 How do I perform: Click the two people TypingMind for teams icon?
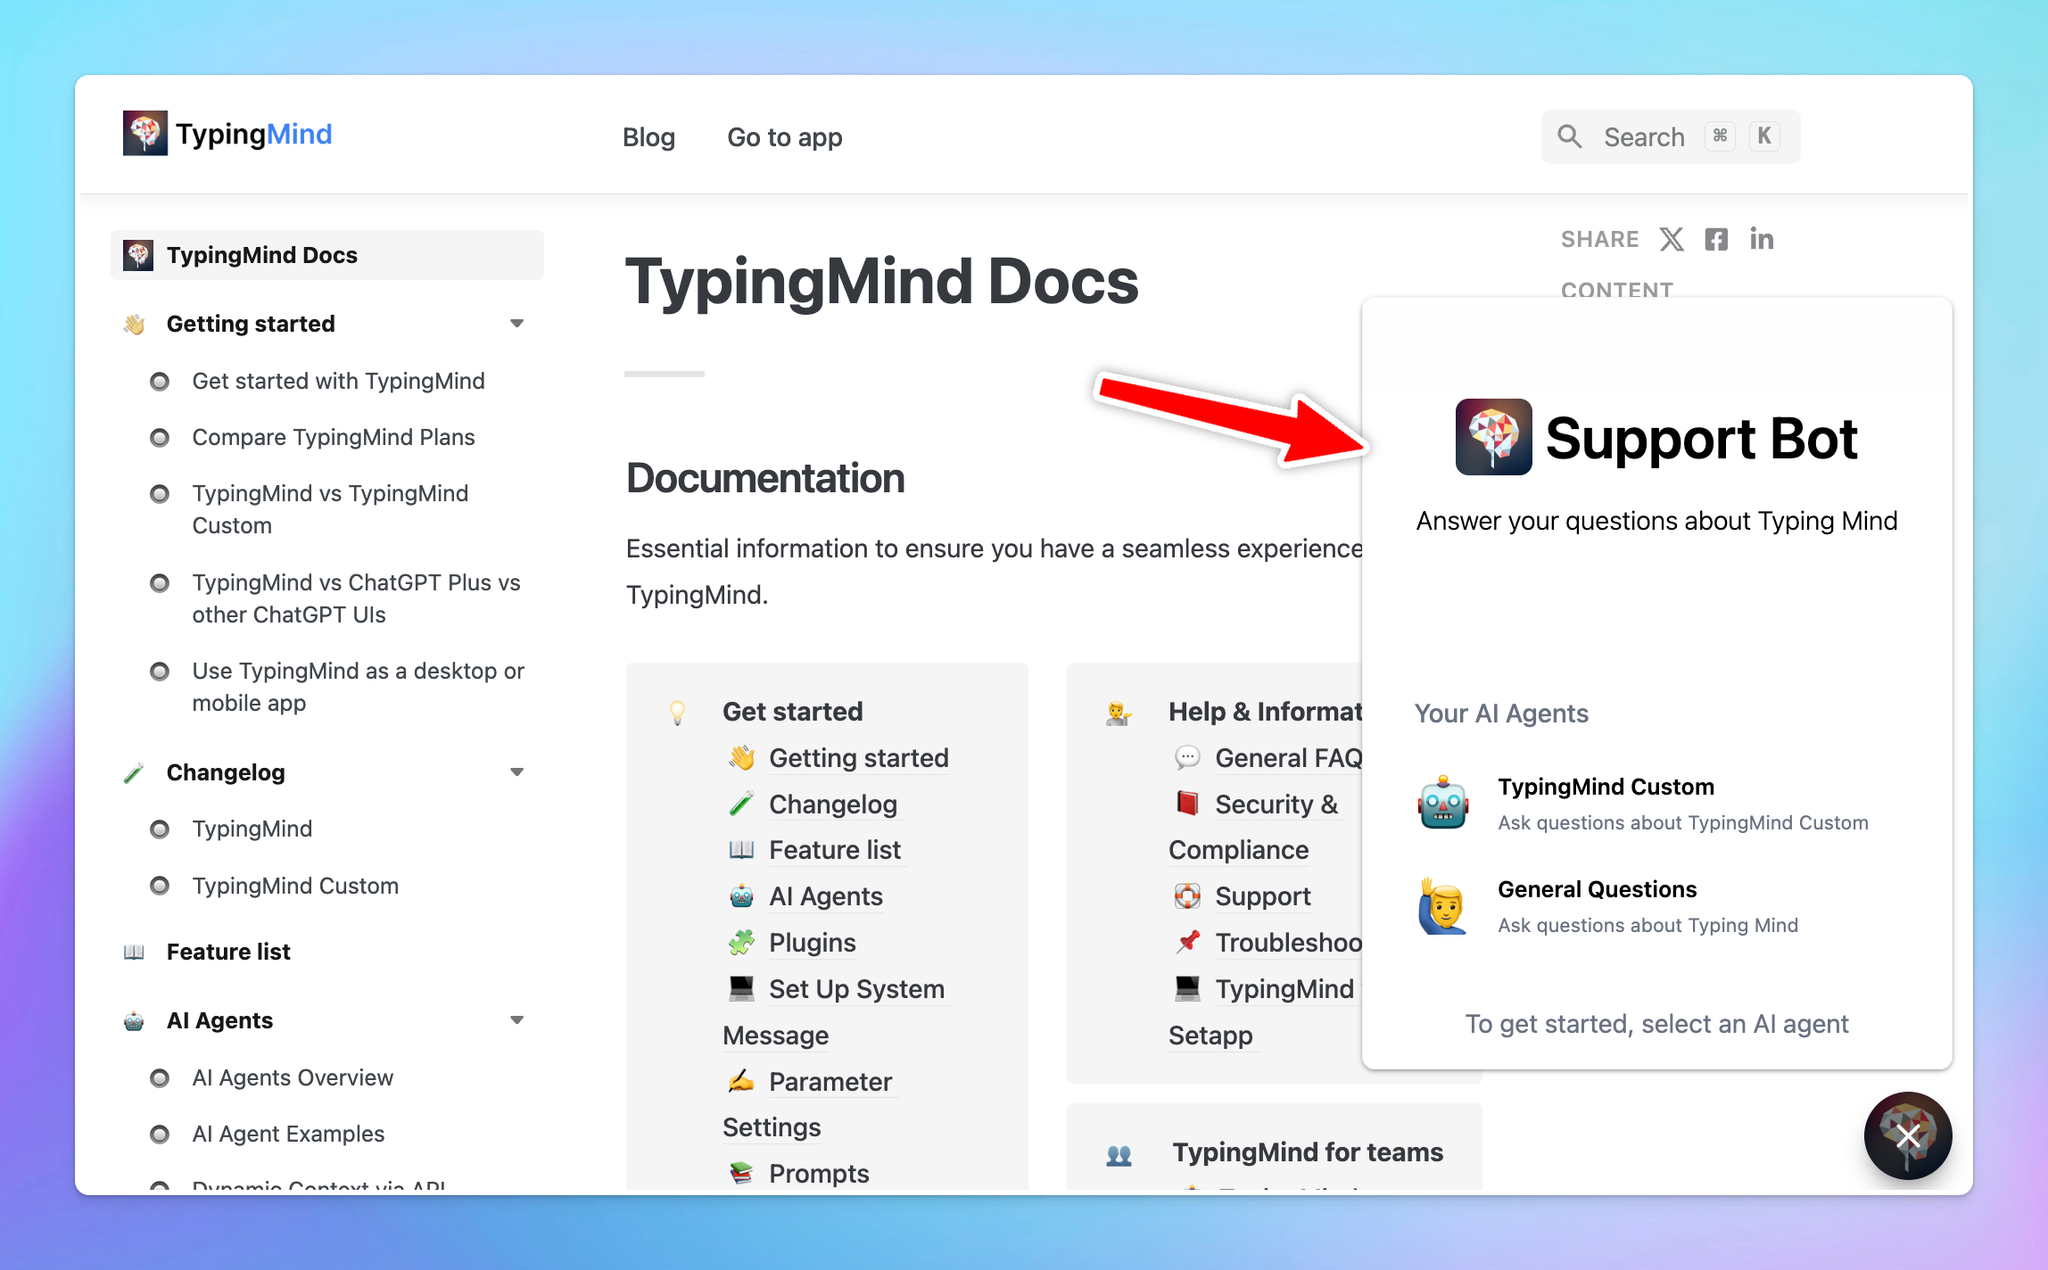pos(1119,1155)
